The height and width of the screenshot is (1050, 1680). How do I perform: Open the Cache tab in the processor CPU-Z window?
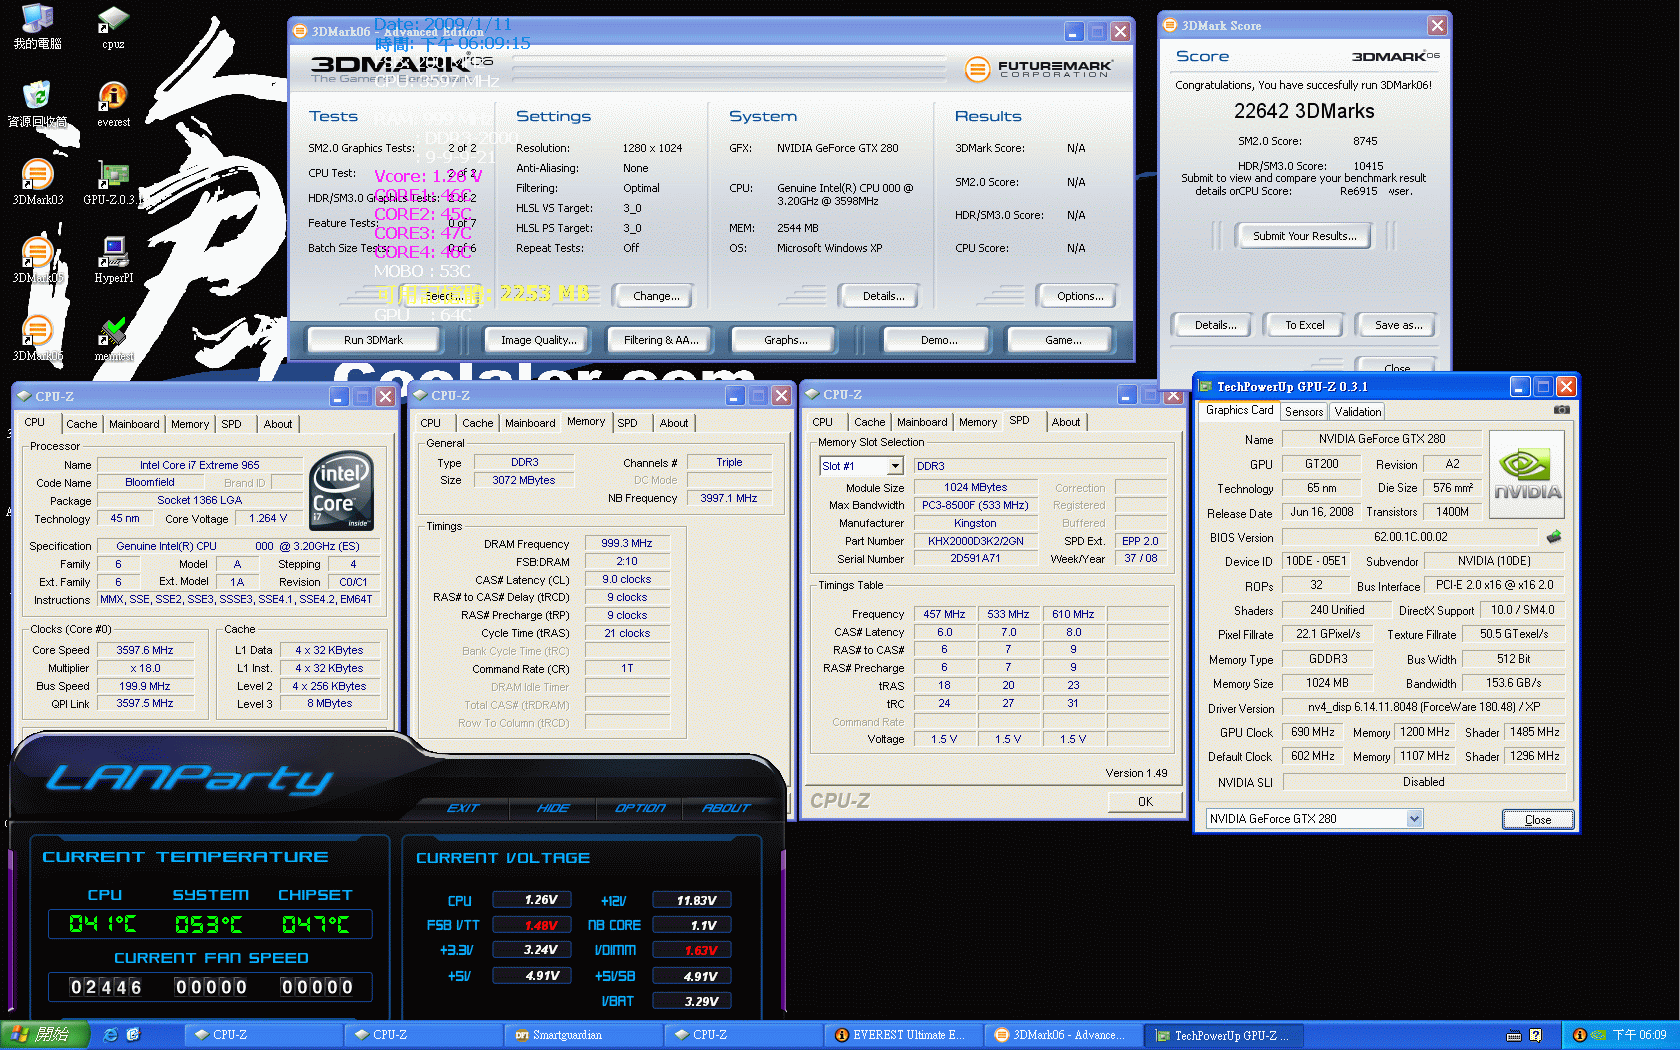click(82, 424)
